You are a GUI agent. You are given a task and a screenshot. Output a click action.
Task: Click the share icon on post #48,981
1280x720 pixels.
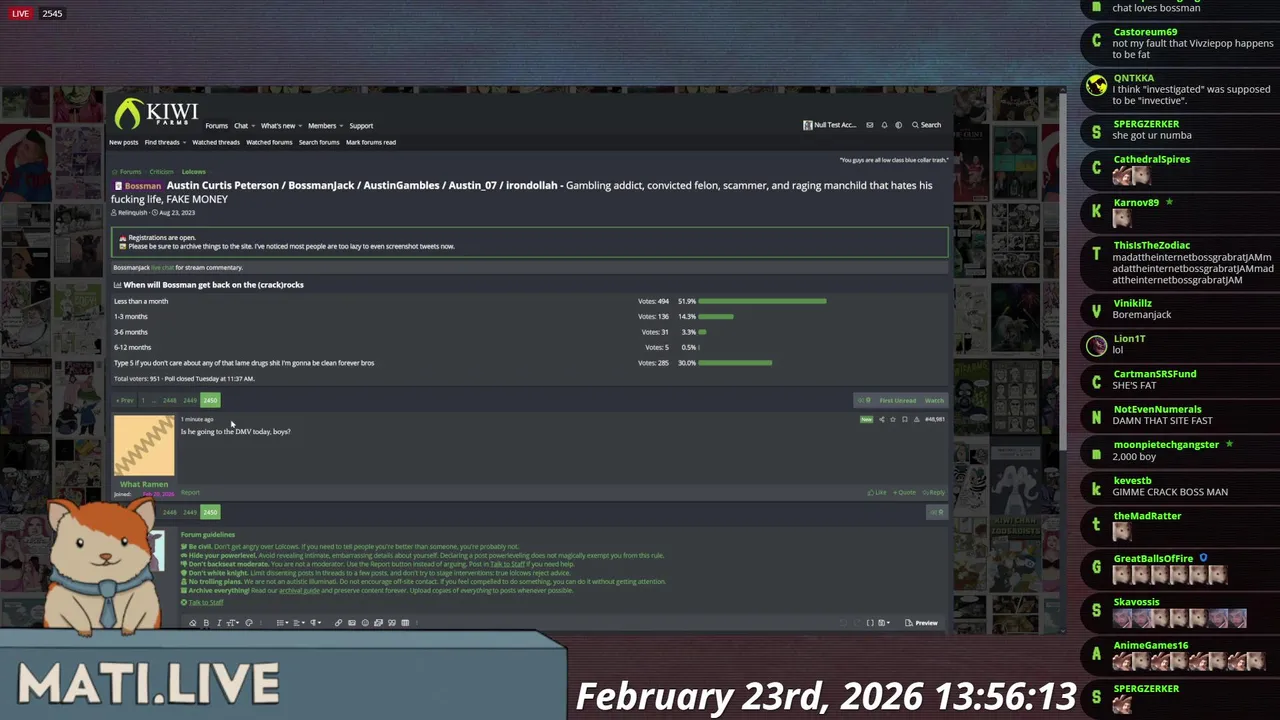pyautogui.click(x=881, y=419)
